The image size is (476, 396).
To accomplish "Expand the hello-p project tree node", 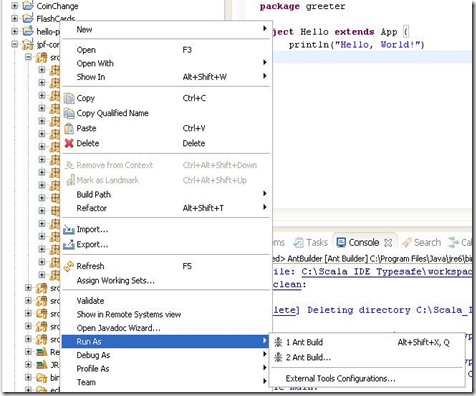I will point(14,31).
